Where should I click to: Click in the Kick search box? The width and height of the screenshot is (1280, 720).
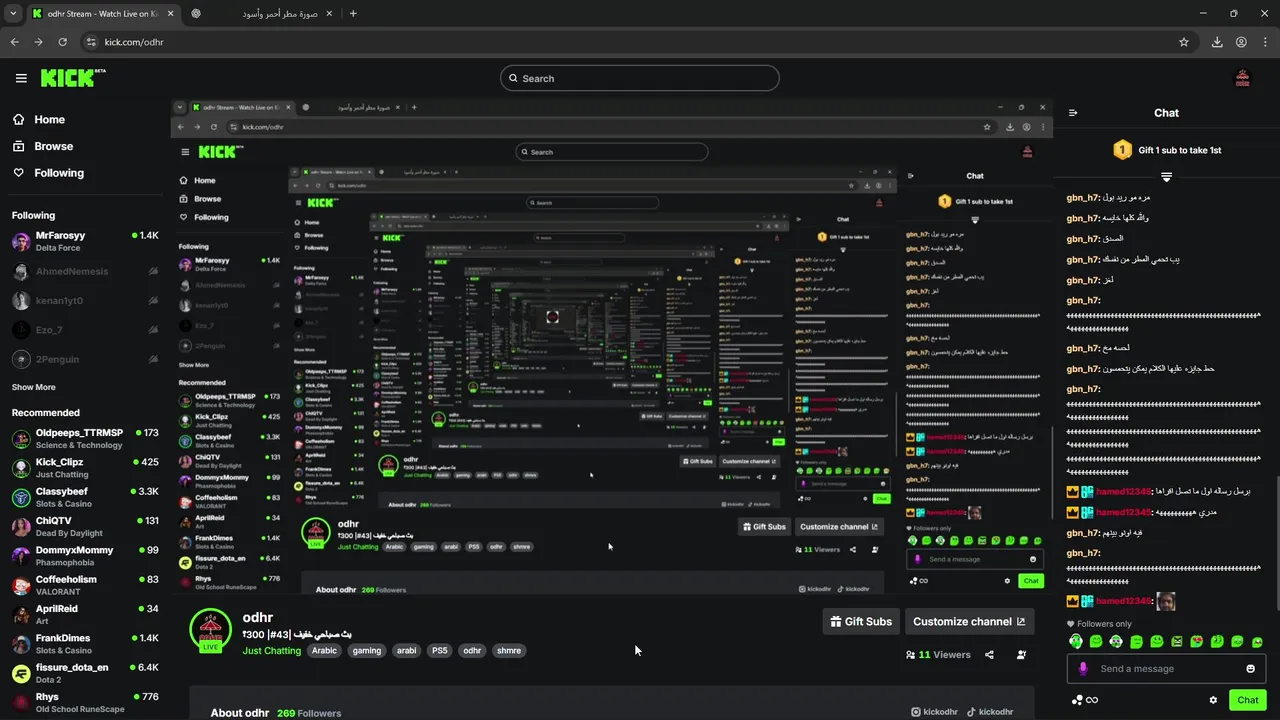[x=640, y=78]
